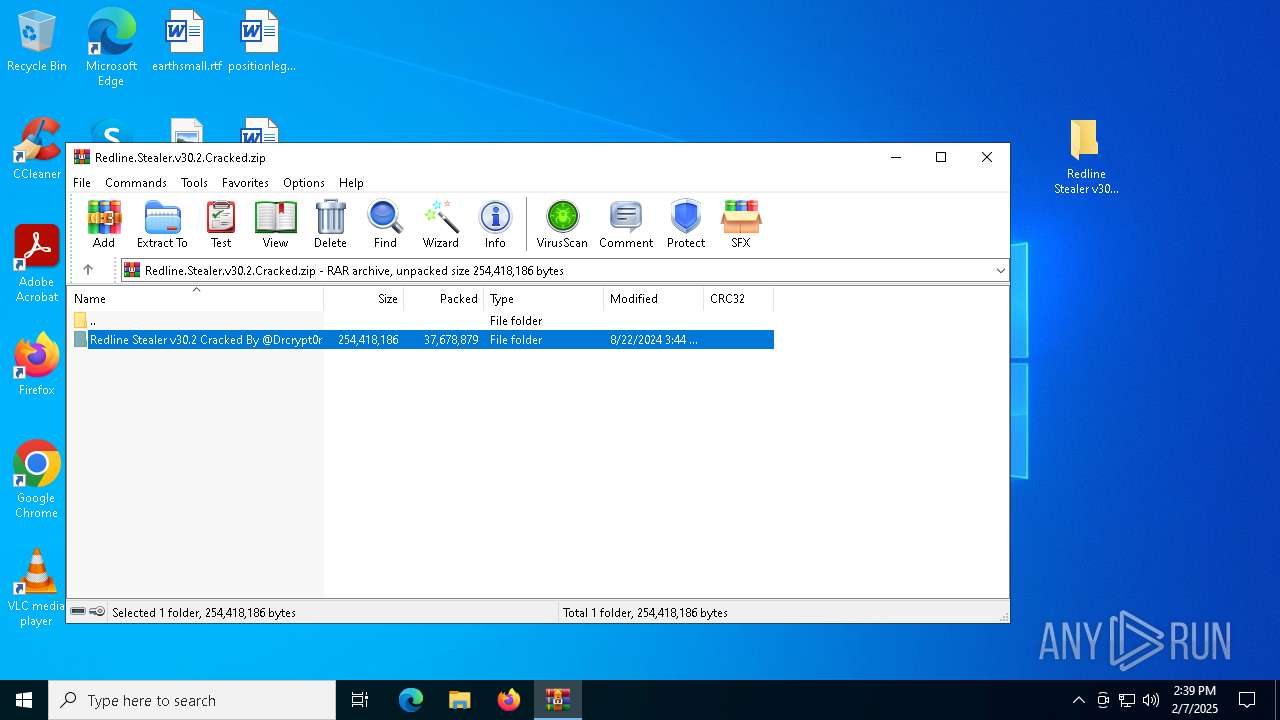Click the WinRAR taskbar button
Viewport: 1280px width, 720px height.
point(557,700)
